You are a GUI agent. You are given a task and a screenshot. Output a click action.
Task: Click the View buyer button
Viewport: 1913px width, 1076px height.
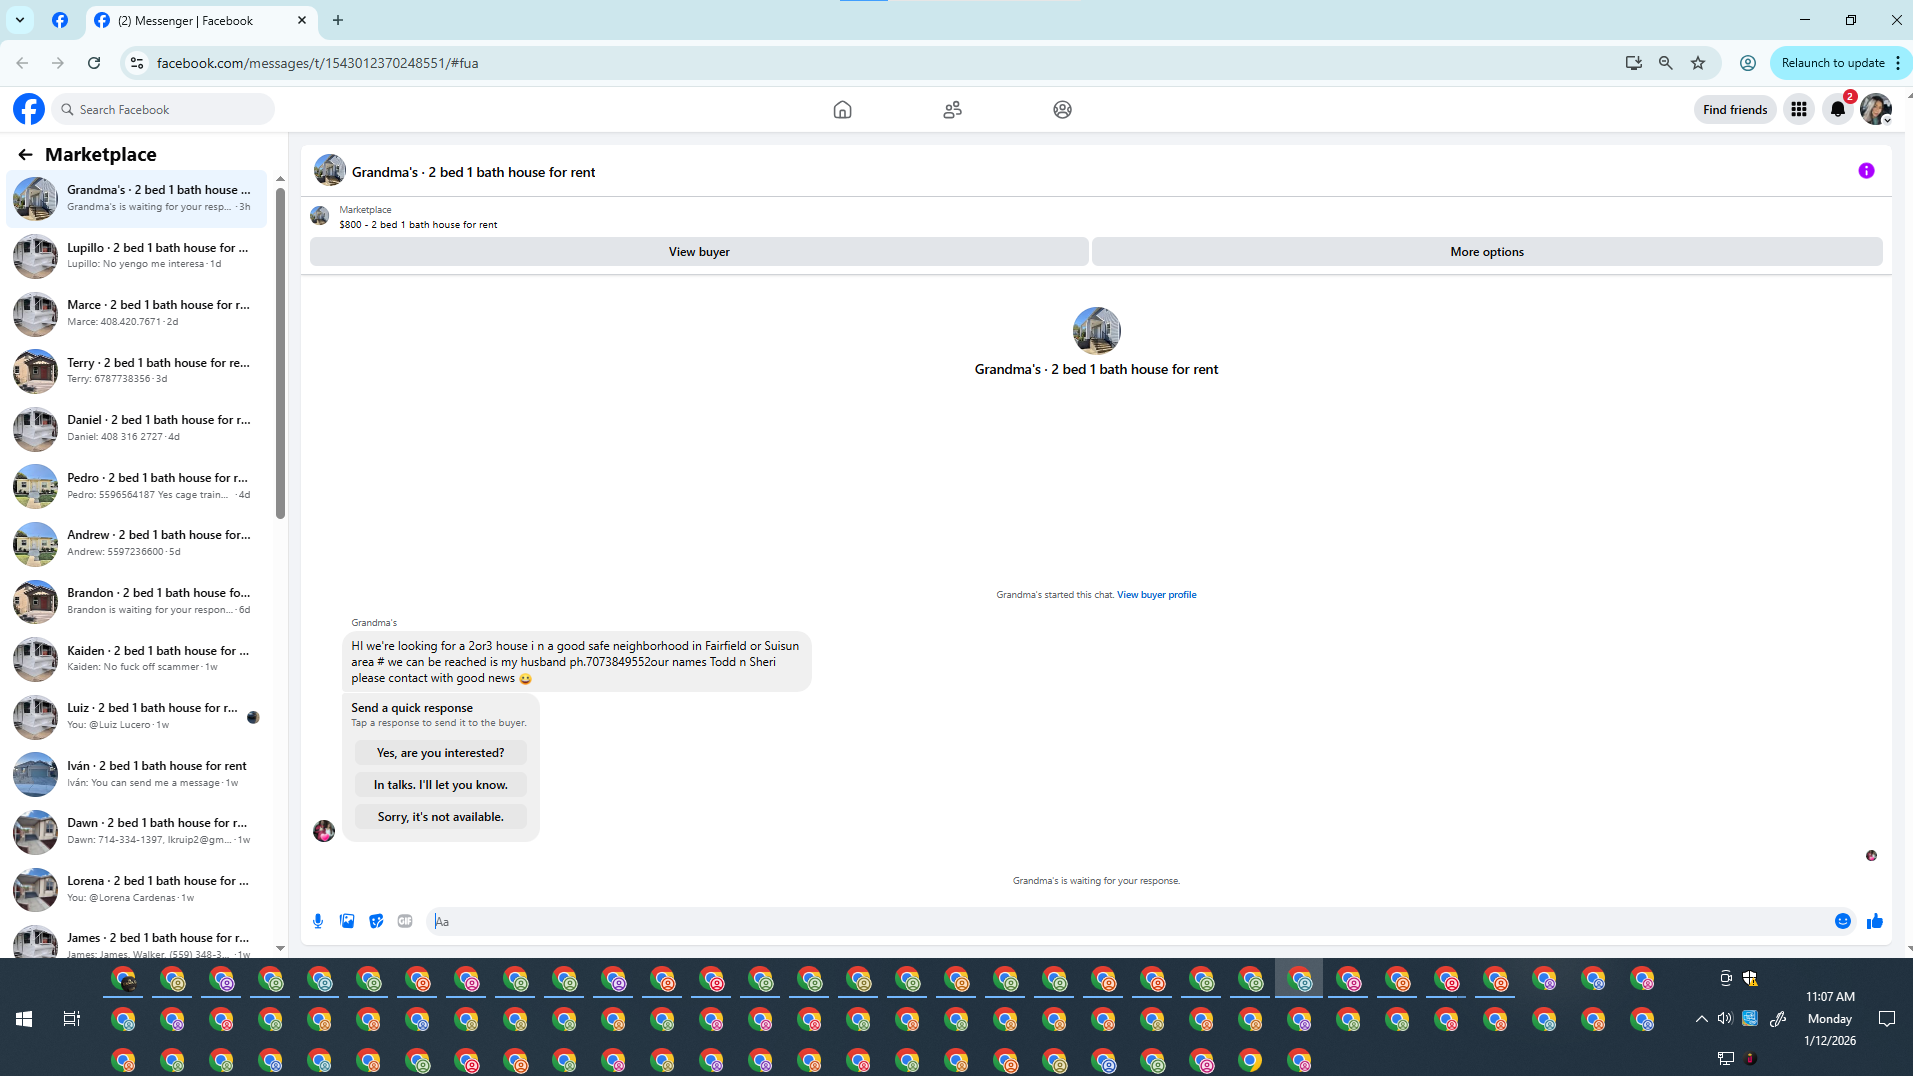pyautogui.click(x=699, y=252)
